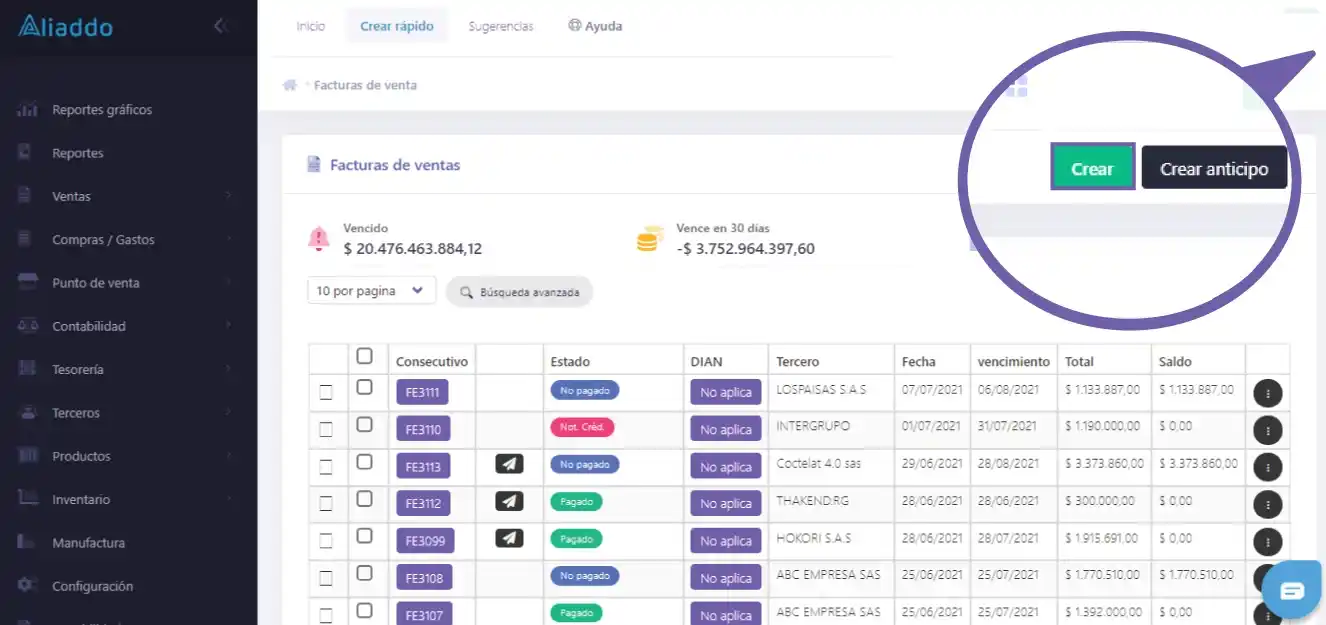This screenshot has width=1326, height=625.
Task: Click the No aplica DIAN button for FE3110
Action: pyautogui.click(x=726, y=429)
